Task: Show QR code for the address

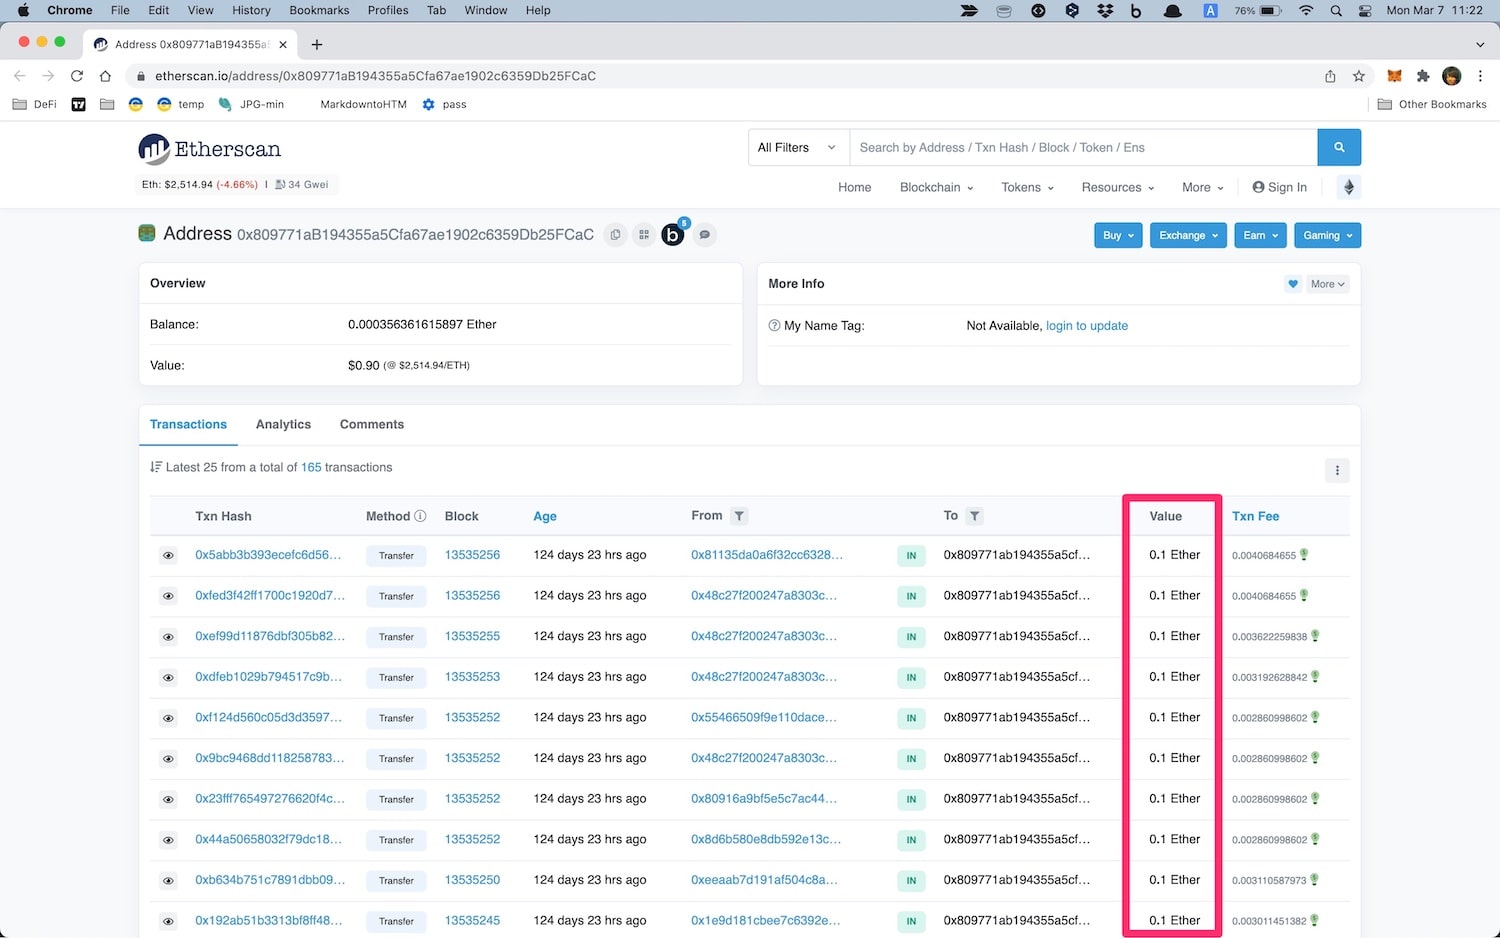Action: (x=644, y=235)
